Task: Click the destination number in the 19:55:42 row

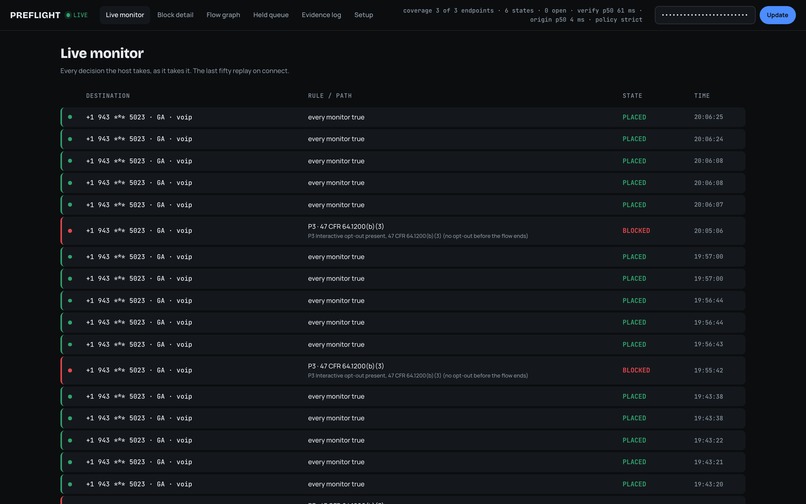Action: pos(139,370)
